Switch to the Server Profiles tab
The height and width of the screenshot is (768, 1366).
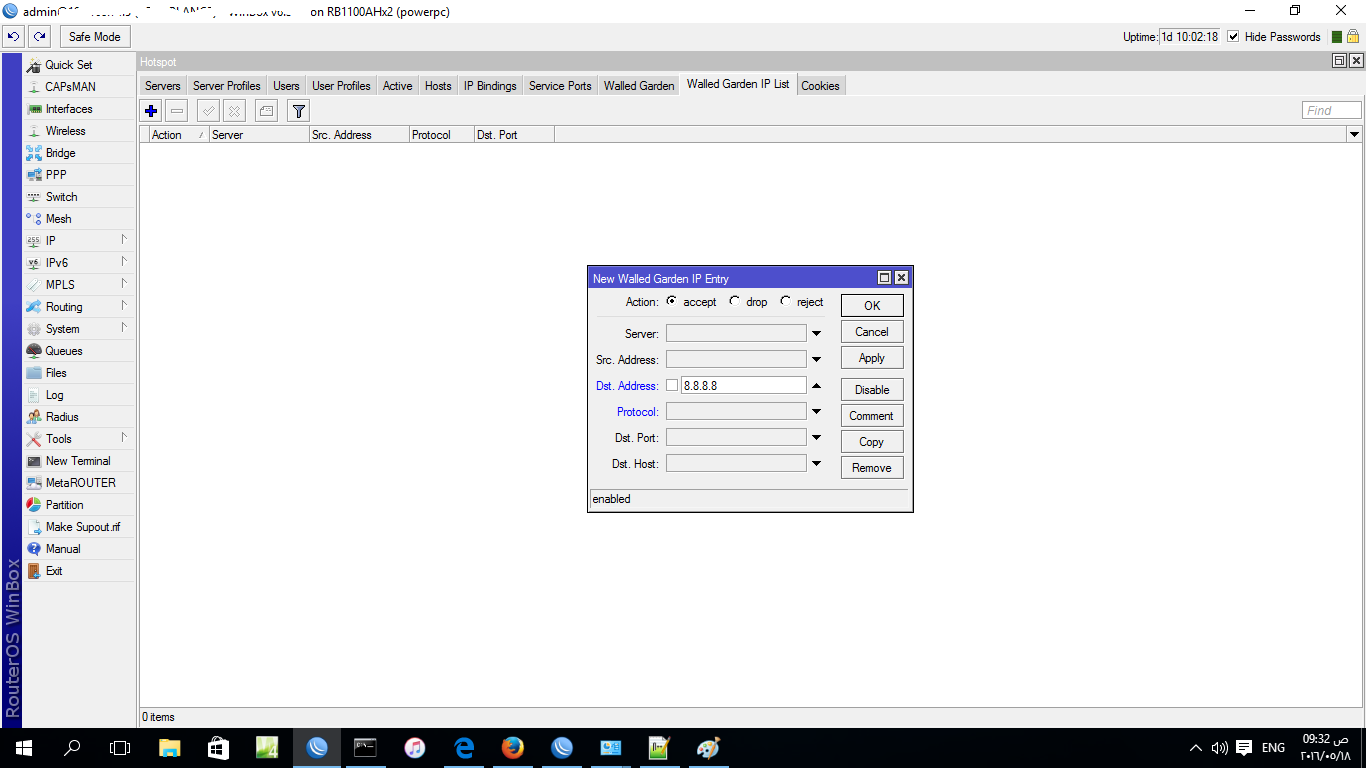coord(227,86)
